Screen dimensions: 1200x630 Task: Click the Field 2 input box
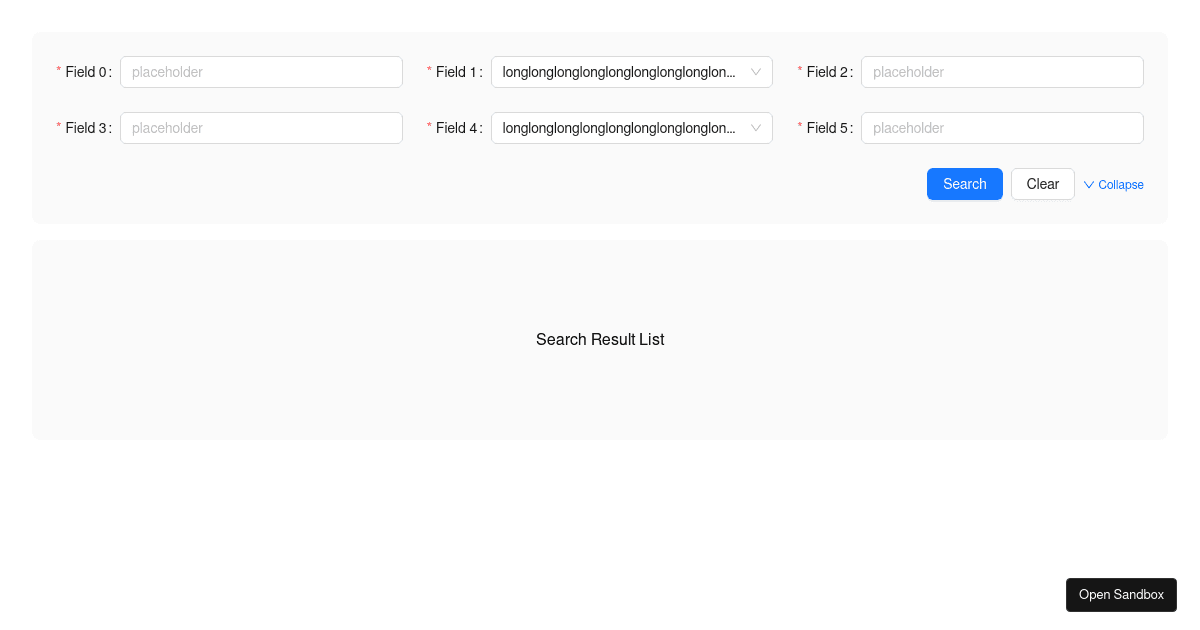tap(1002, 72)
